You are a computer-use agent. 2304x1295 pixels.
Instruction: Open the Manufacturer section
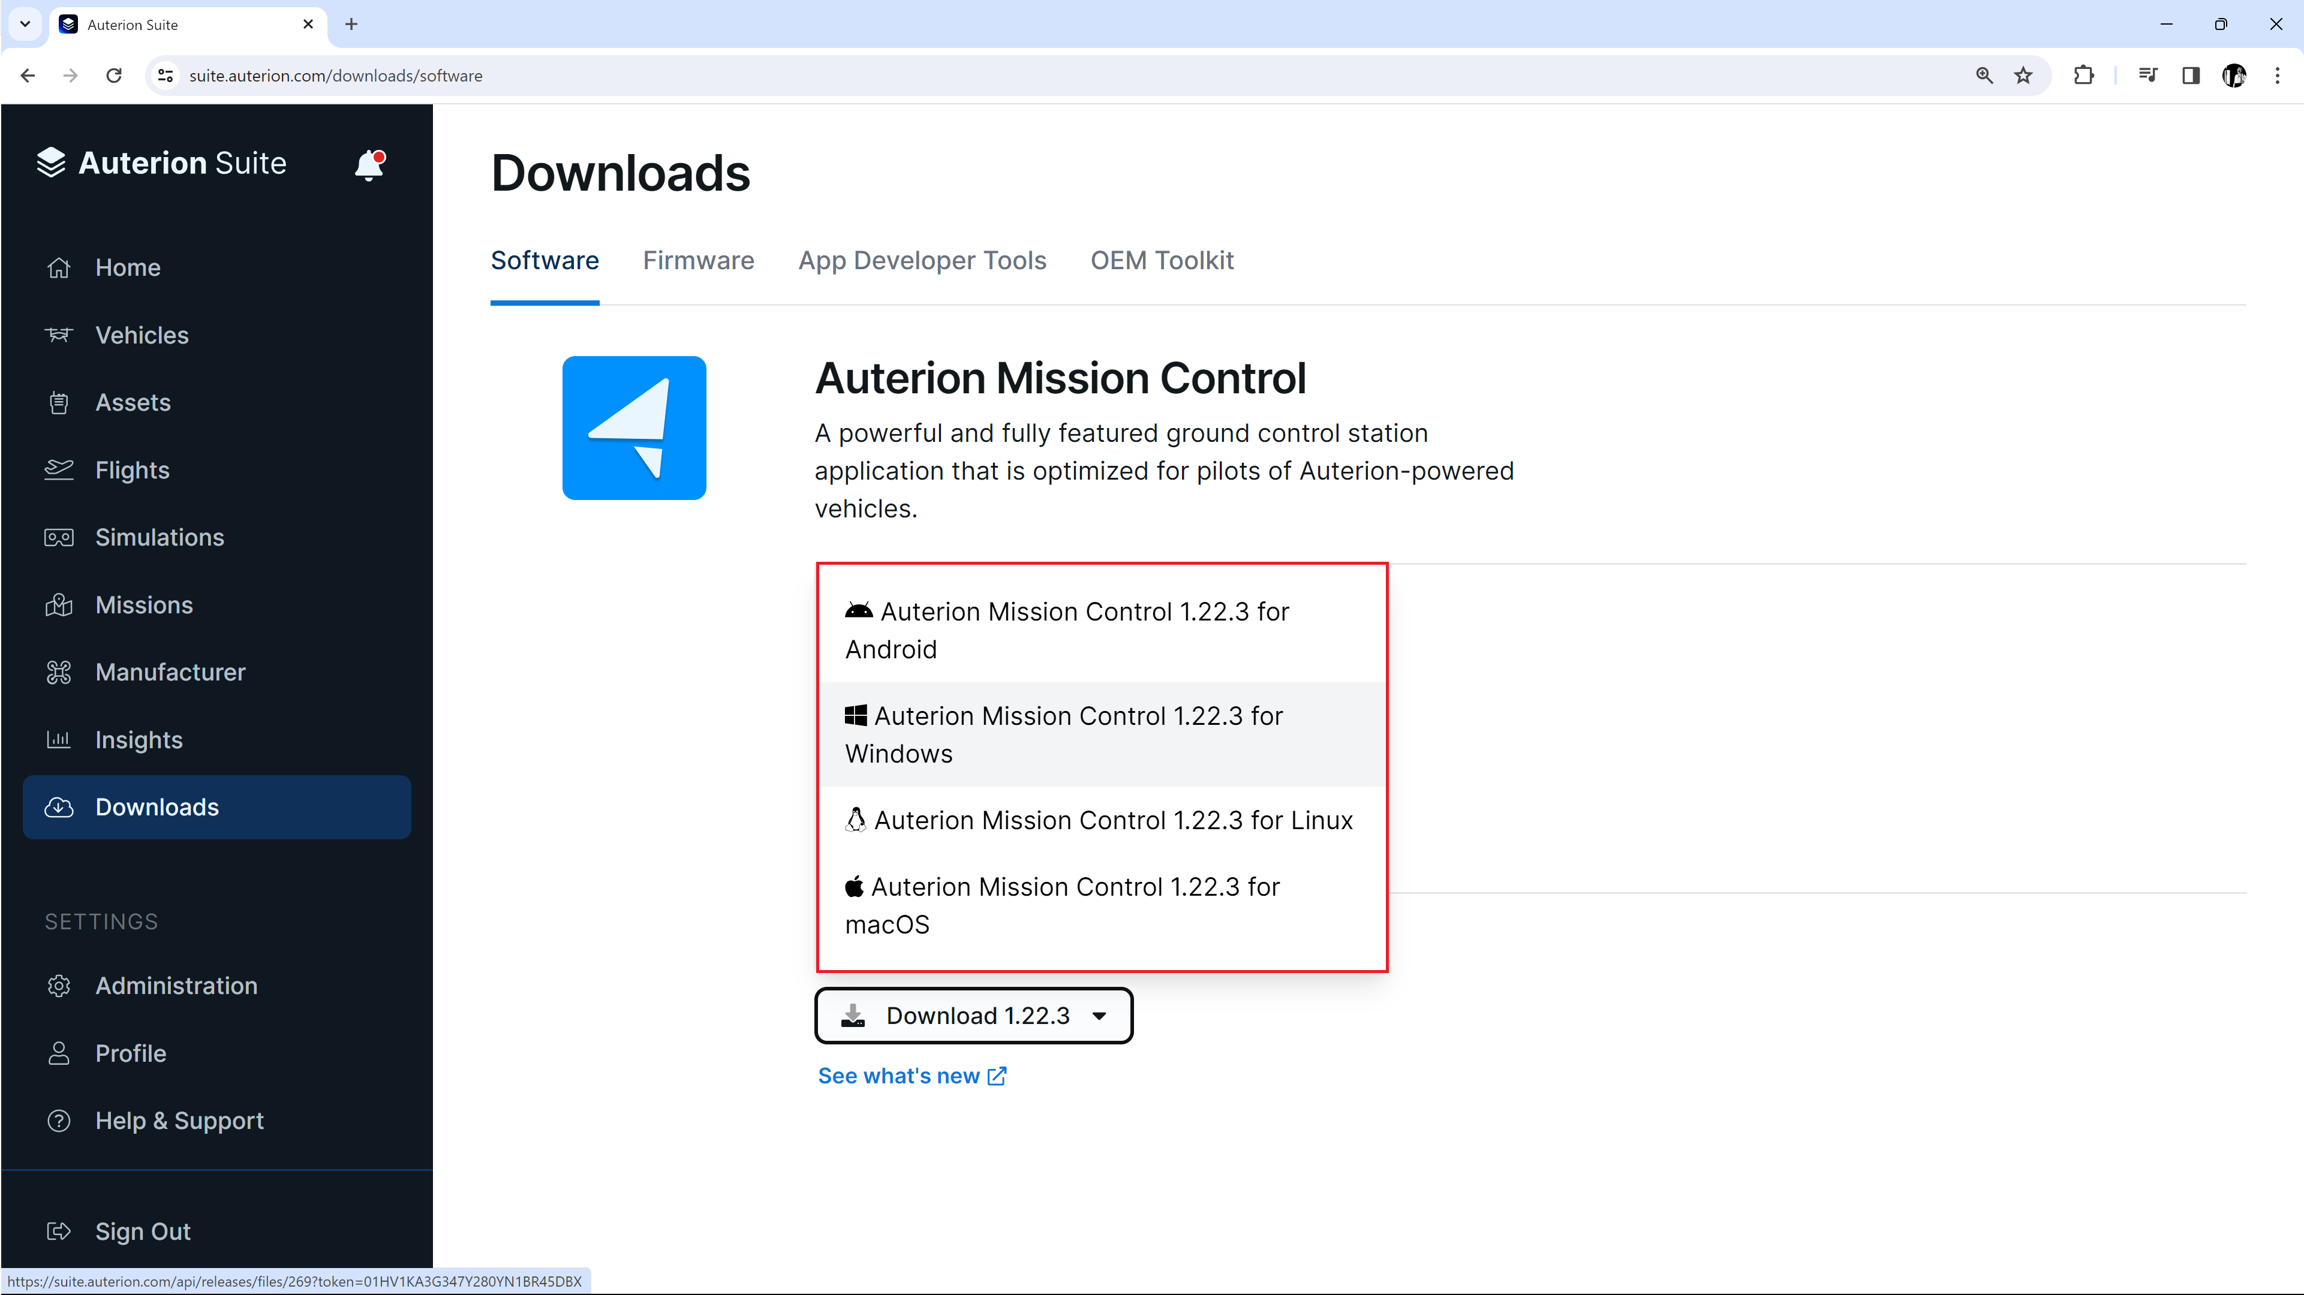click(170, 672)
